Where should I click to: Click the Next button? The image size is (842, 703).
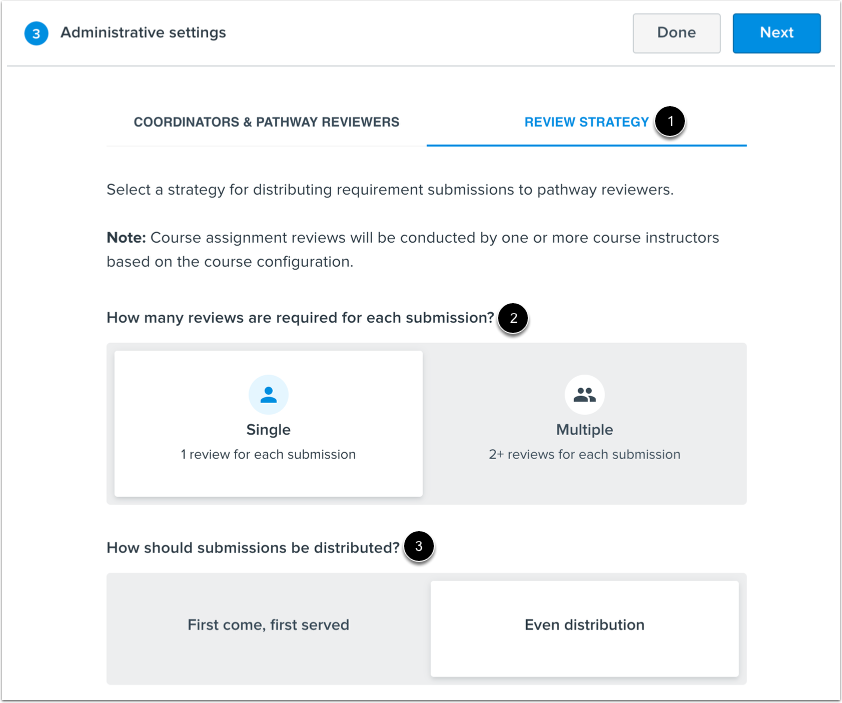tap(777, 33)
